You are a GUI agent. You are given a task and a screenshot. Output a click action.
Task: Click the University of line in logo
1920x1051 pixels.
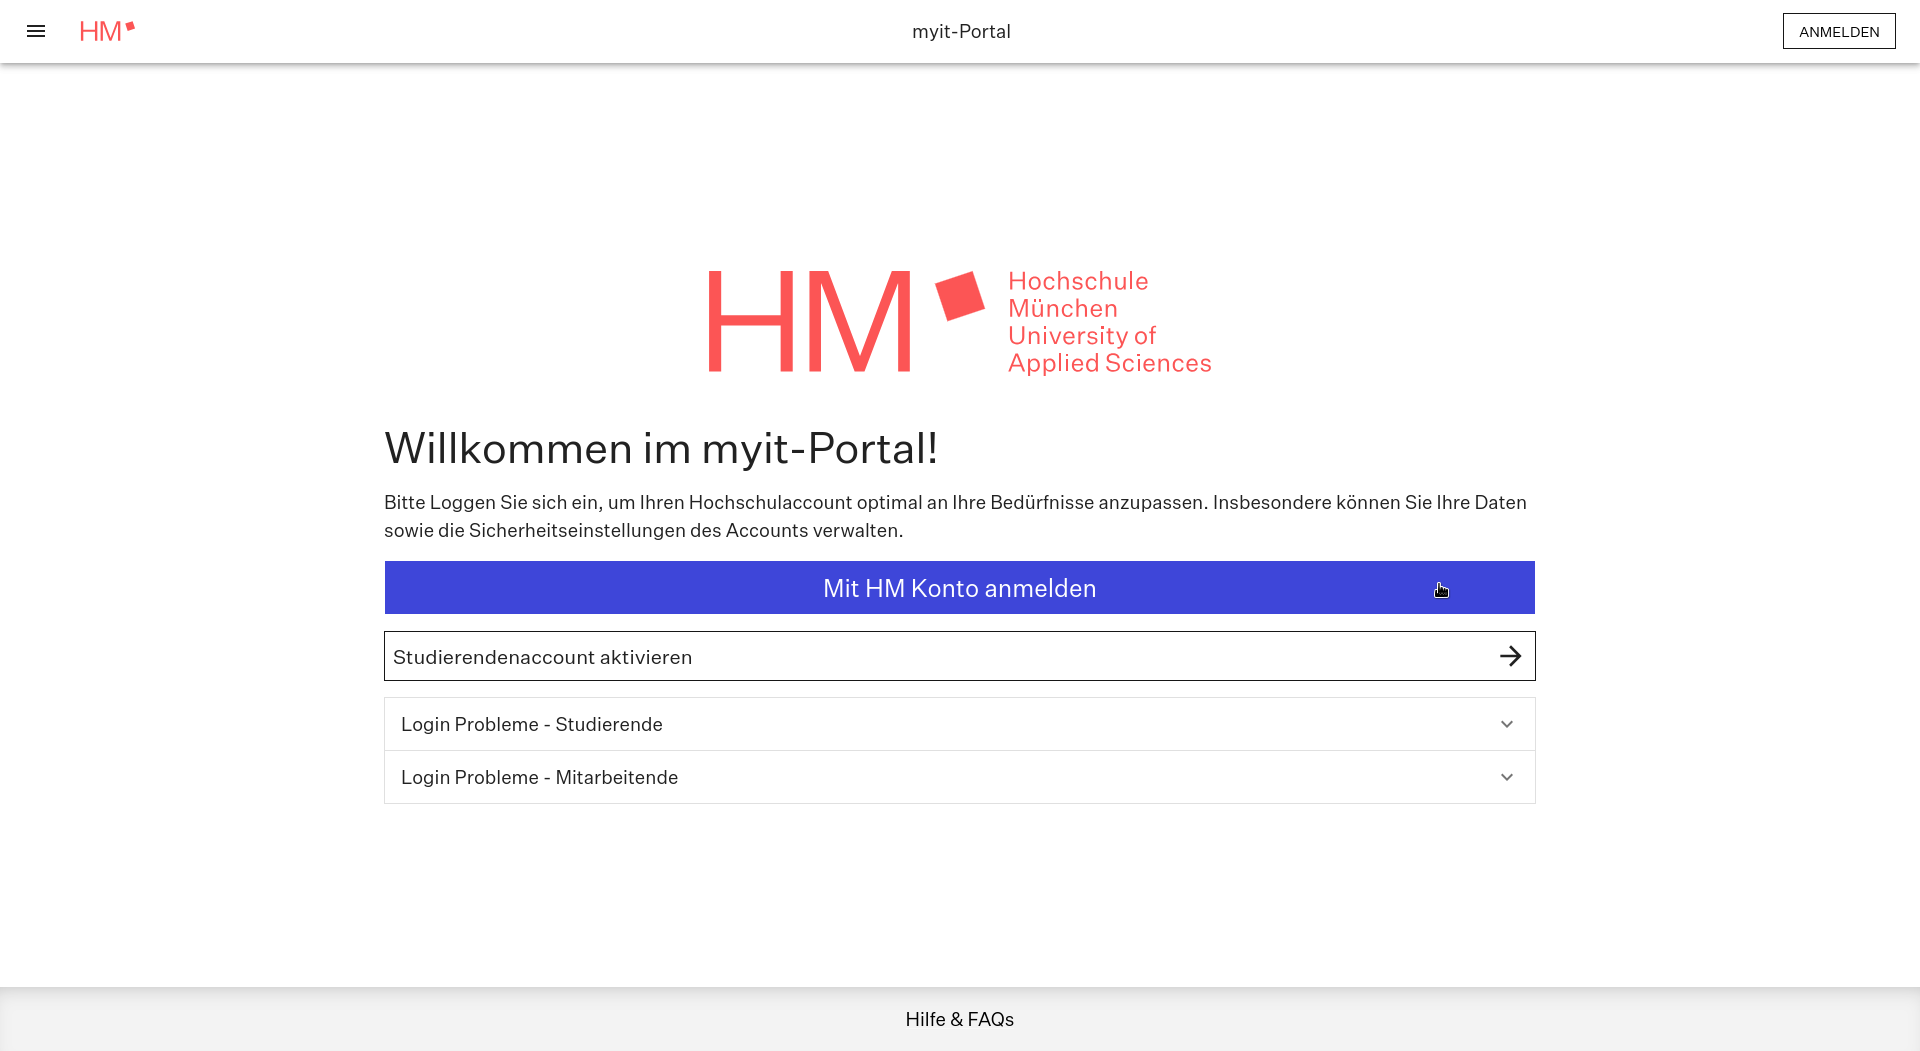coord(1081,336)
